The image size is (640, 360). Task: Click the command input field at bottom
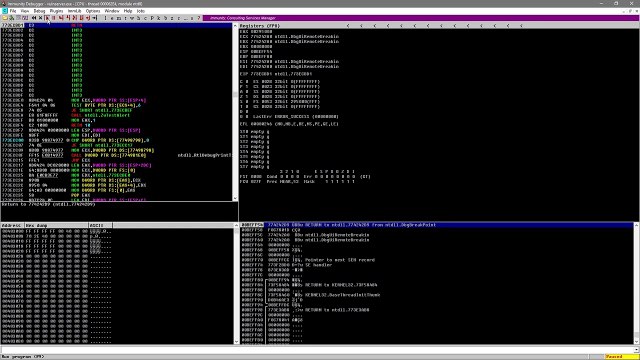[x=318, y=350]
